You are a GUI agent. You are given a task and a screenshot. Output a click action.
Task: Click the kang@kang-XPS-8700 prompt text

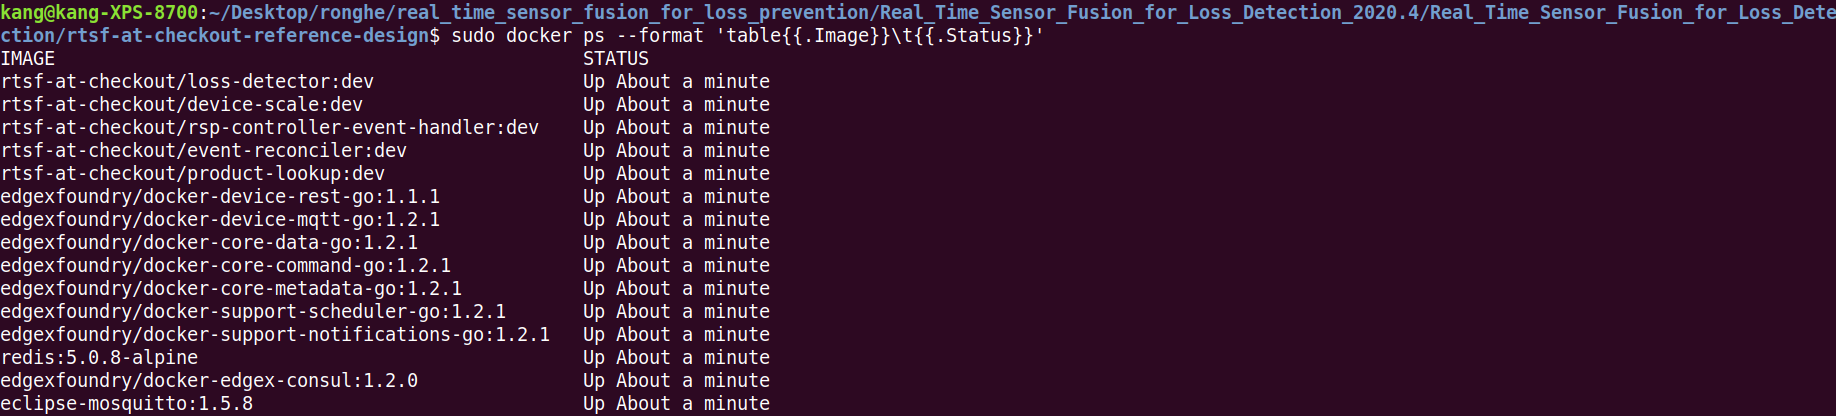point(99,13)
